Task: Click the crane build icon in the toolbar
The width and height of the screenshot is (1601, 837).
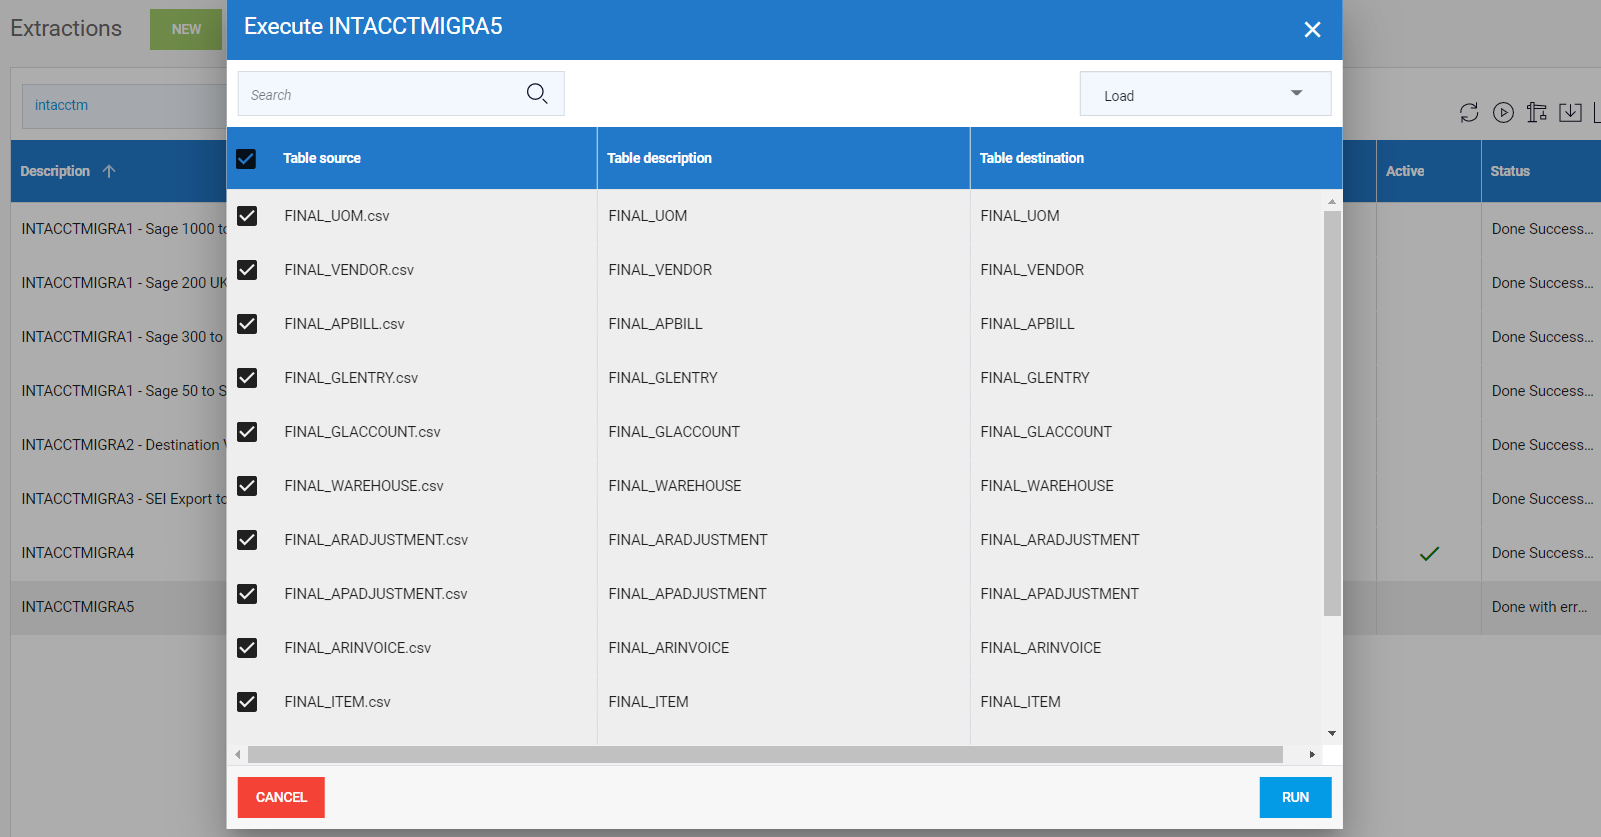Action: pos(1537,113)
